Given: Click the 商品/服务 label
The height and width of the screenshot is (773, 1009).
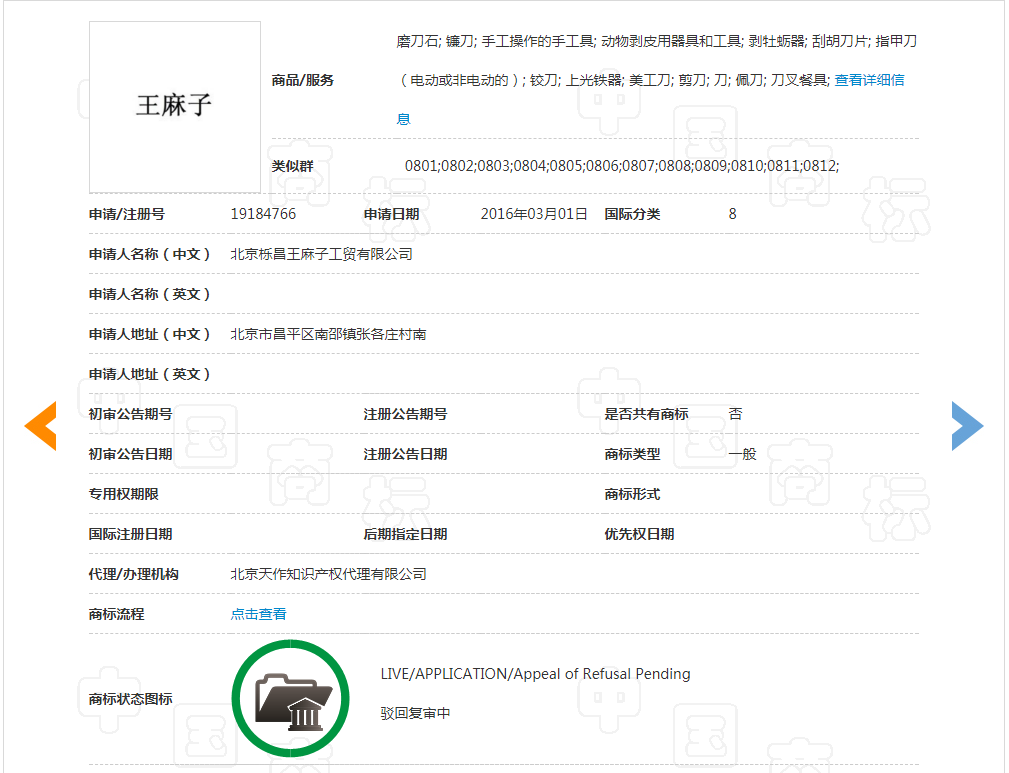Looking at the screenshot, I should [302, 80].
